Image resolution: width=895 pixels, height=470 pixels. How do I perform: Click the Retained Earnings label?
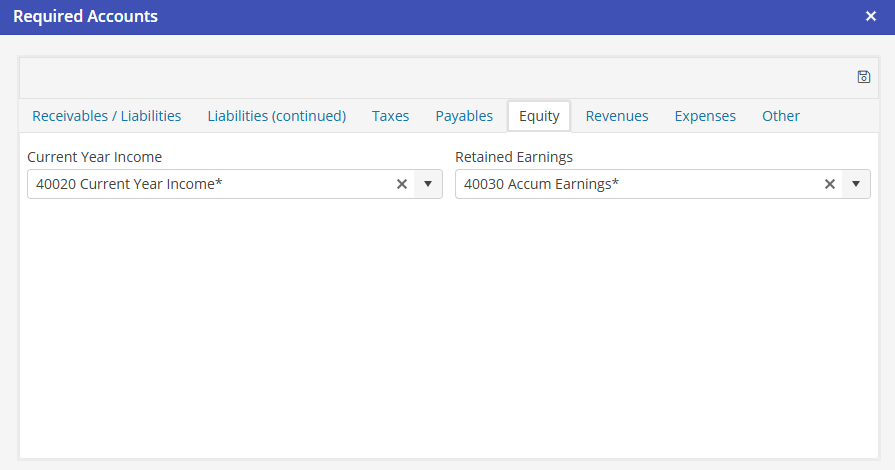click(x=514, y=157)
